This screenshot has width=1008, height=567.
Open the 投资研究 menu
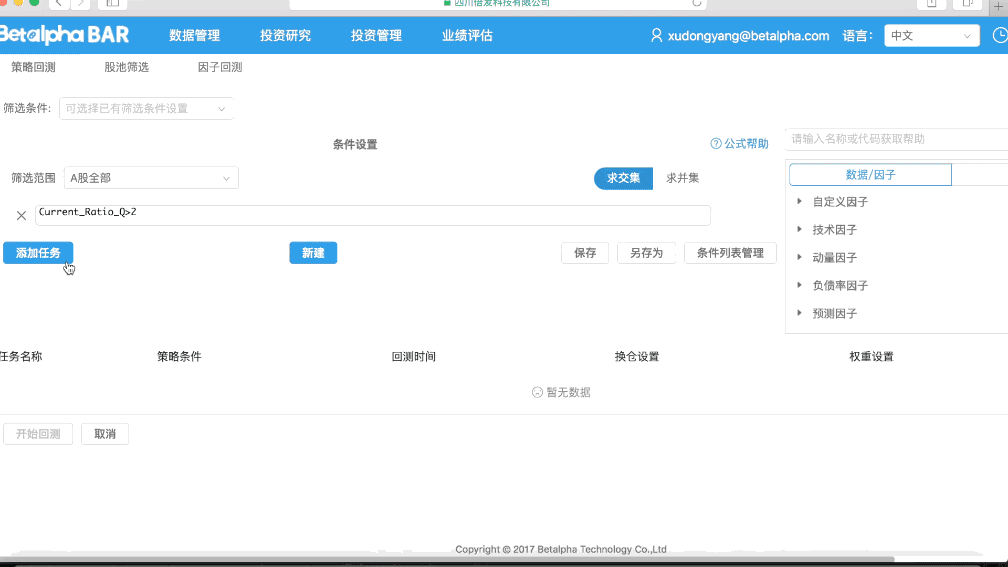pyautogui.click(x=285, y=35)
